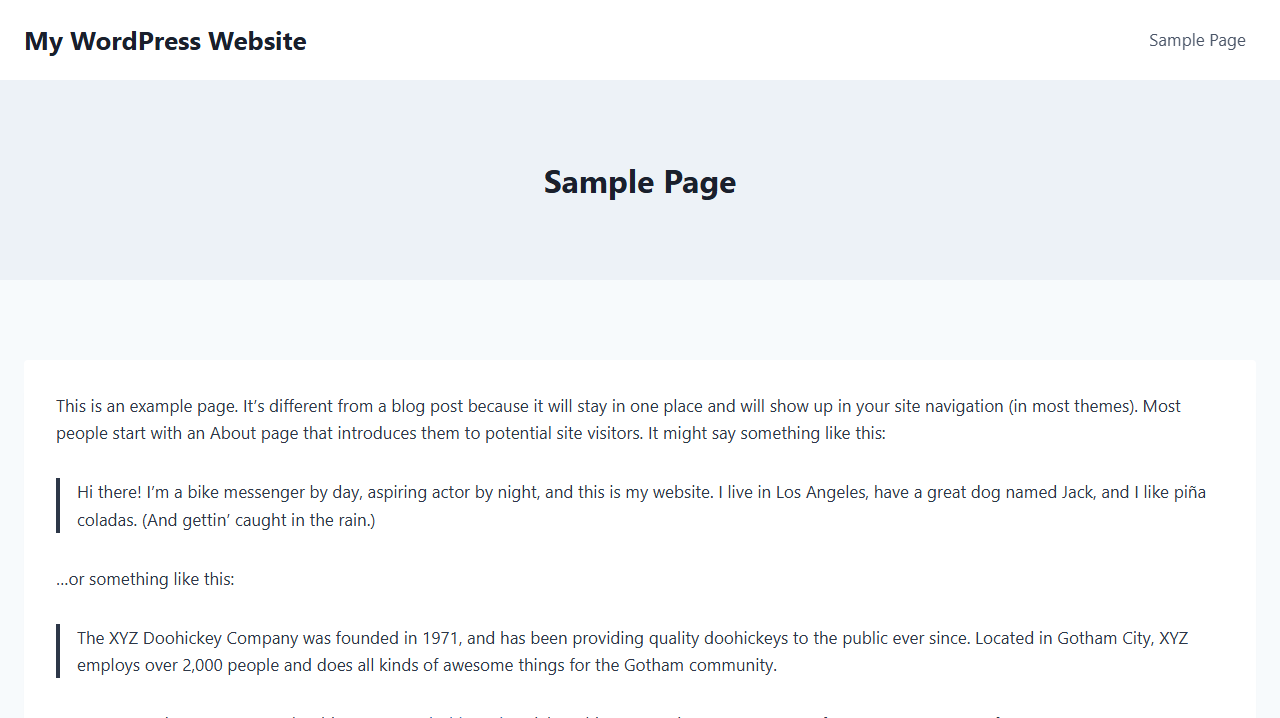Image resolution: width=1280 pixels, height=718 pixels.
Task: Click the white content card background
Action: coord(640,380)
